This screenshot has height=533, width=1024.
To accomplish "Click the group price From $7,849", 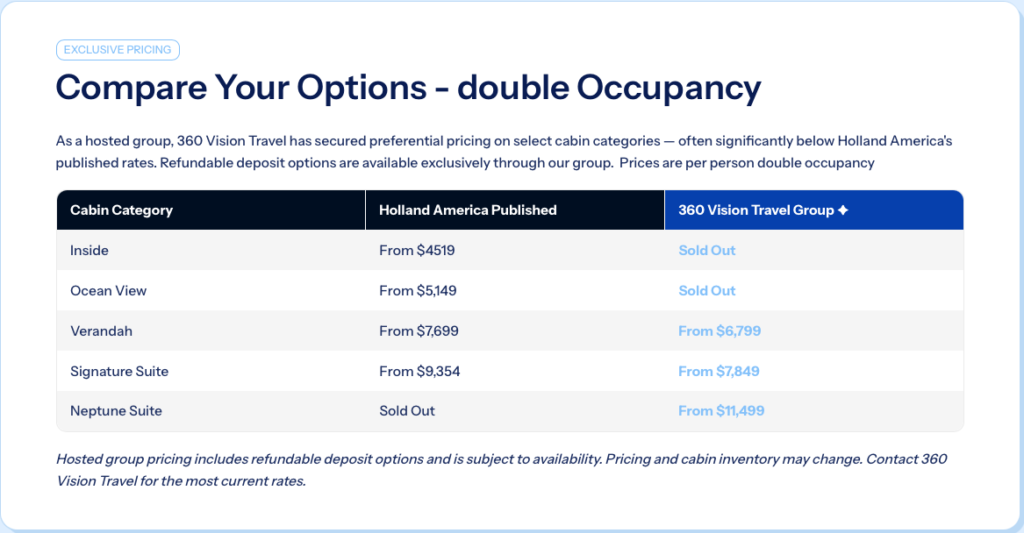I will coord(718,372).
